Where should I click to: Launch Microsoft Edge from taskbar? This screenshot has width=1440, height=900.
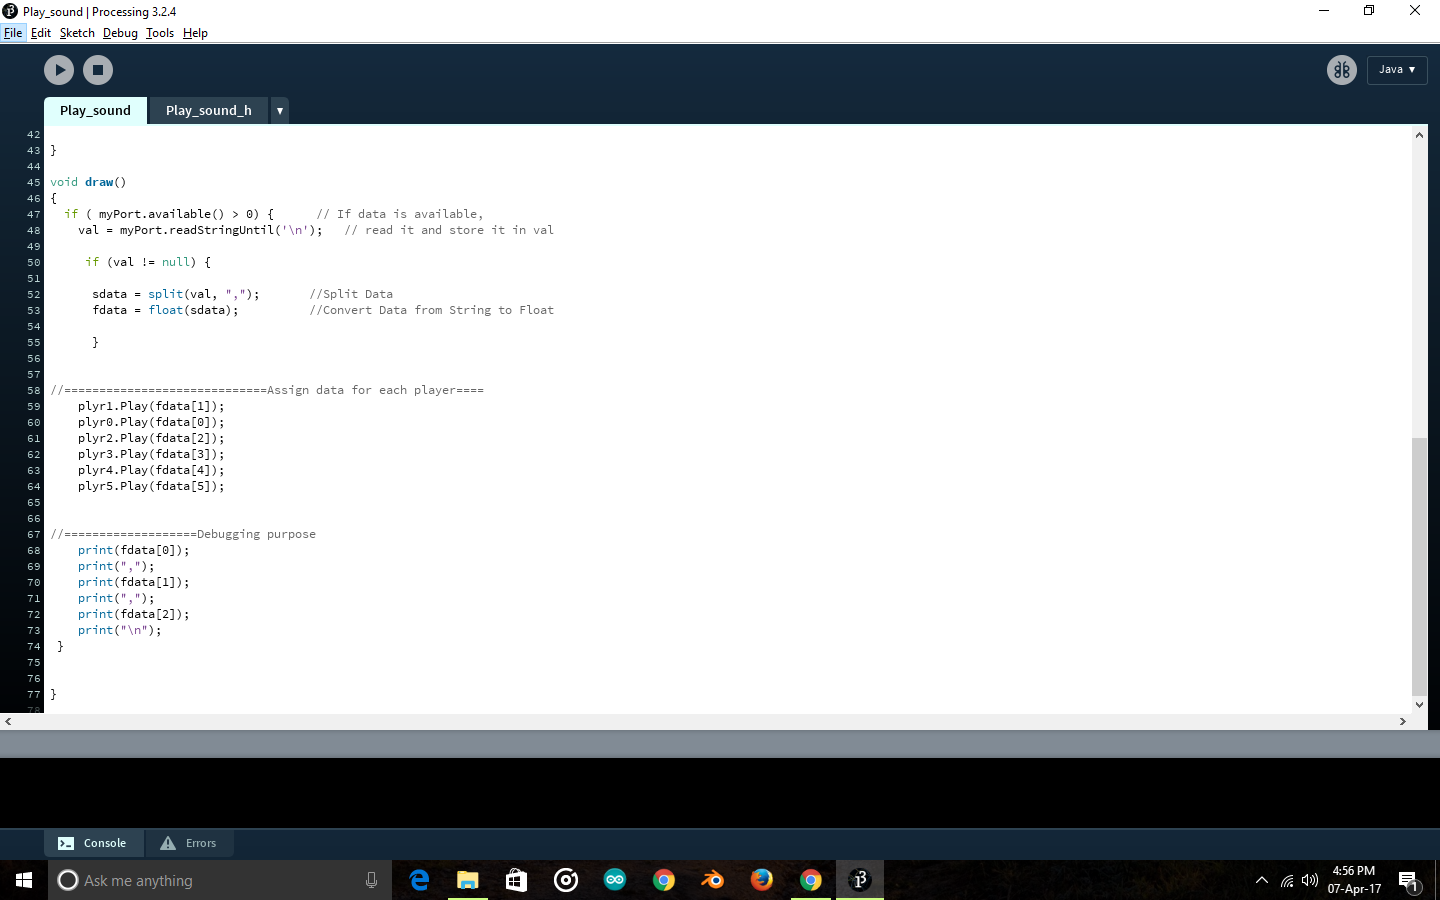coord(419,880)
